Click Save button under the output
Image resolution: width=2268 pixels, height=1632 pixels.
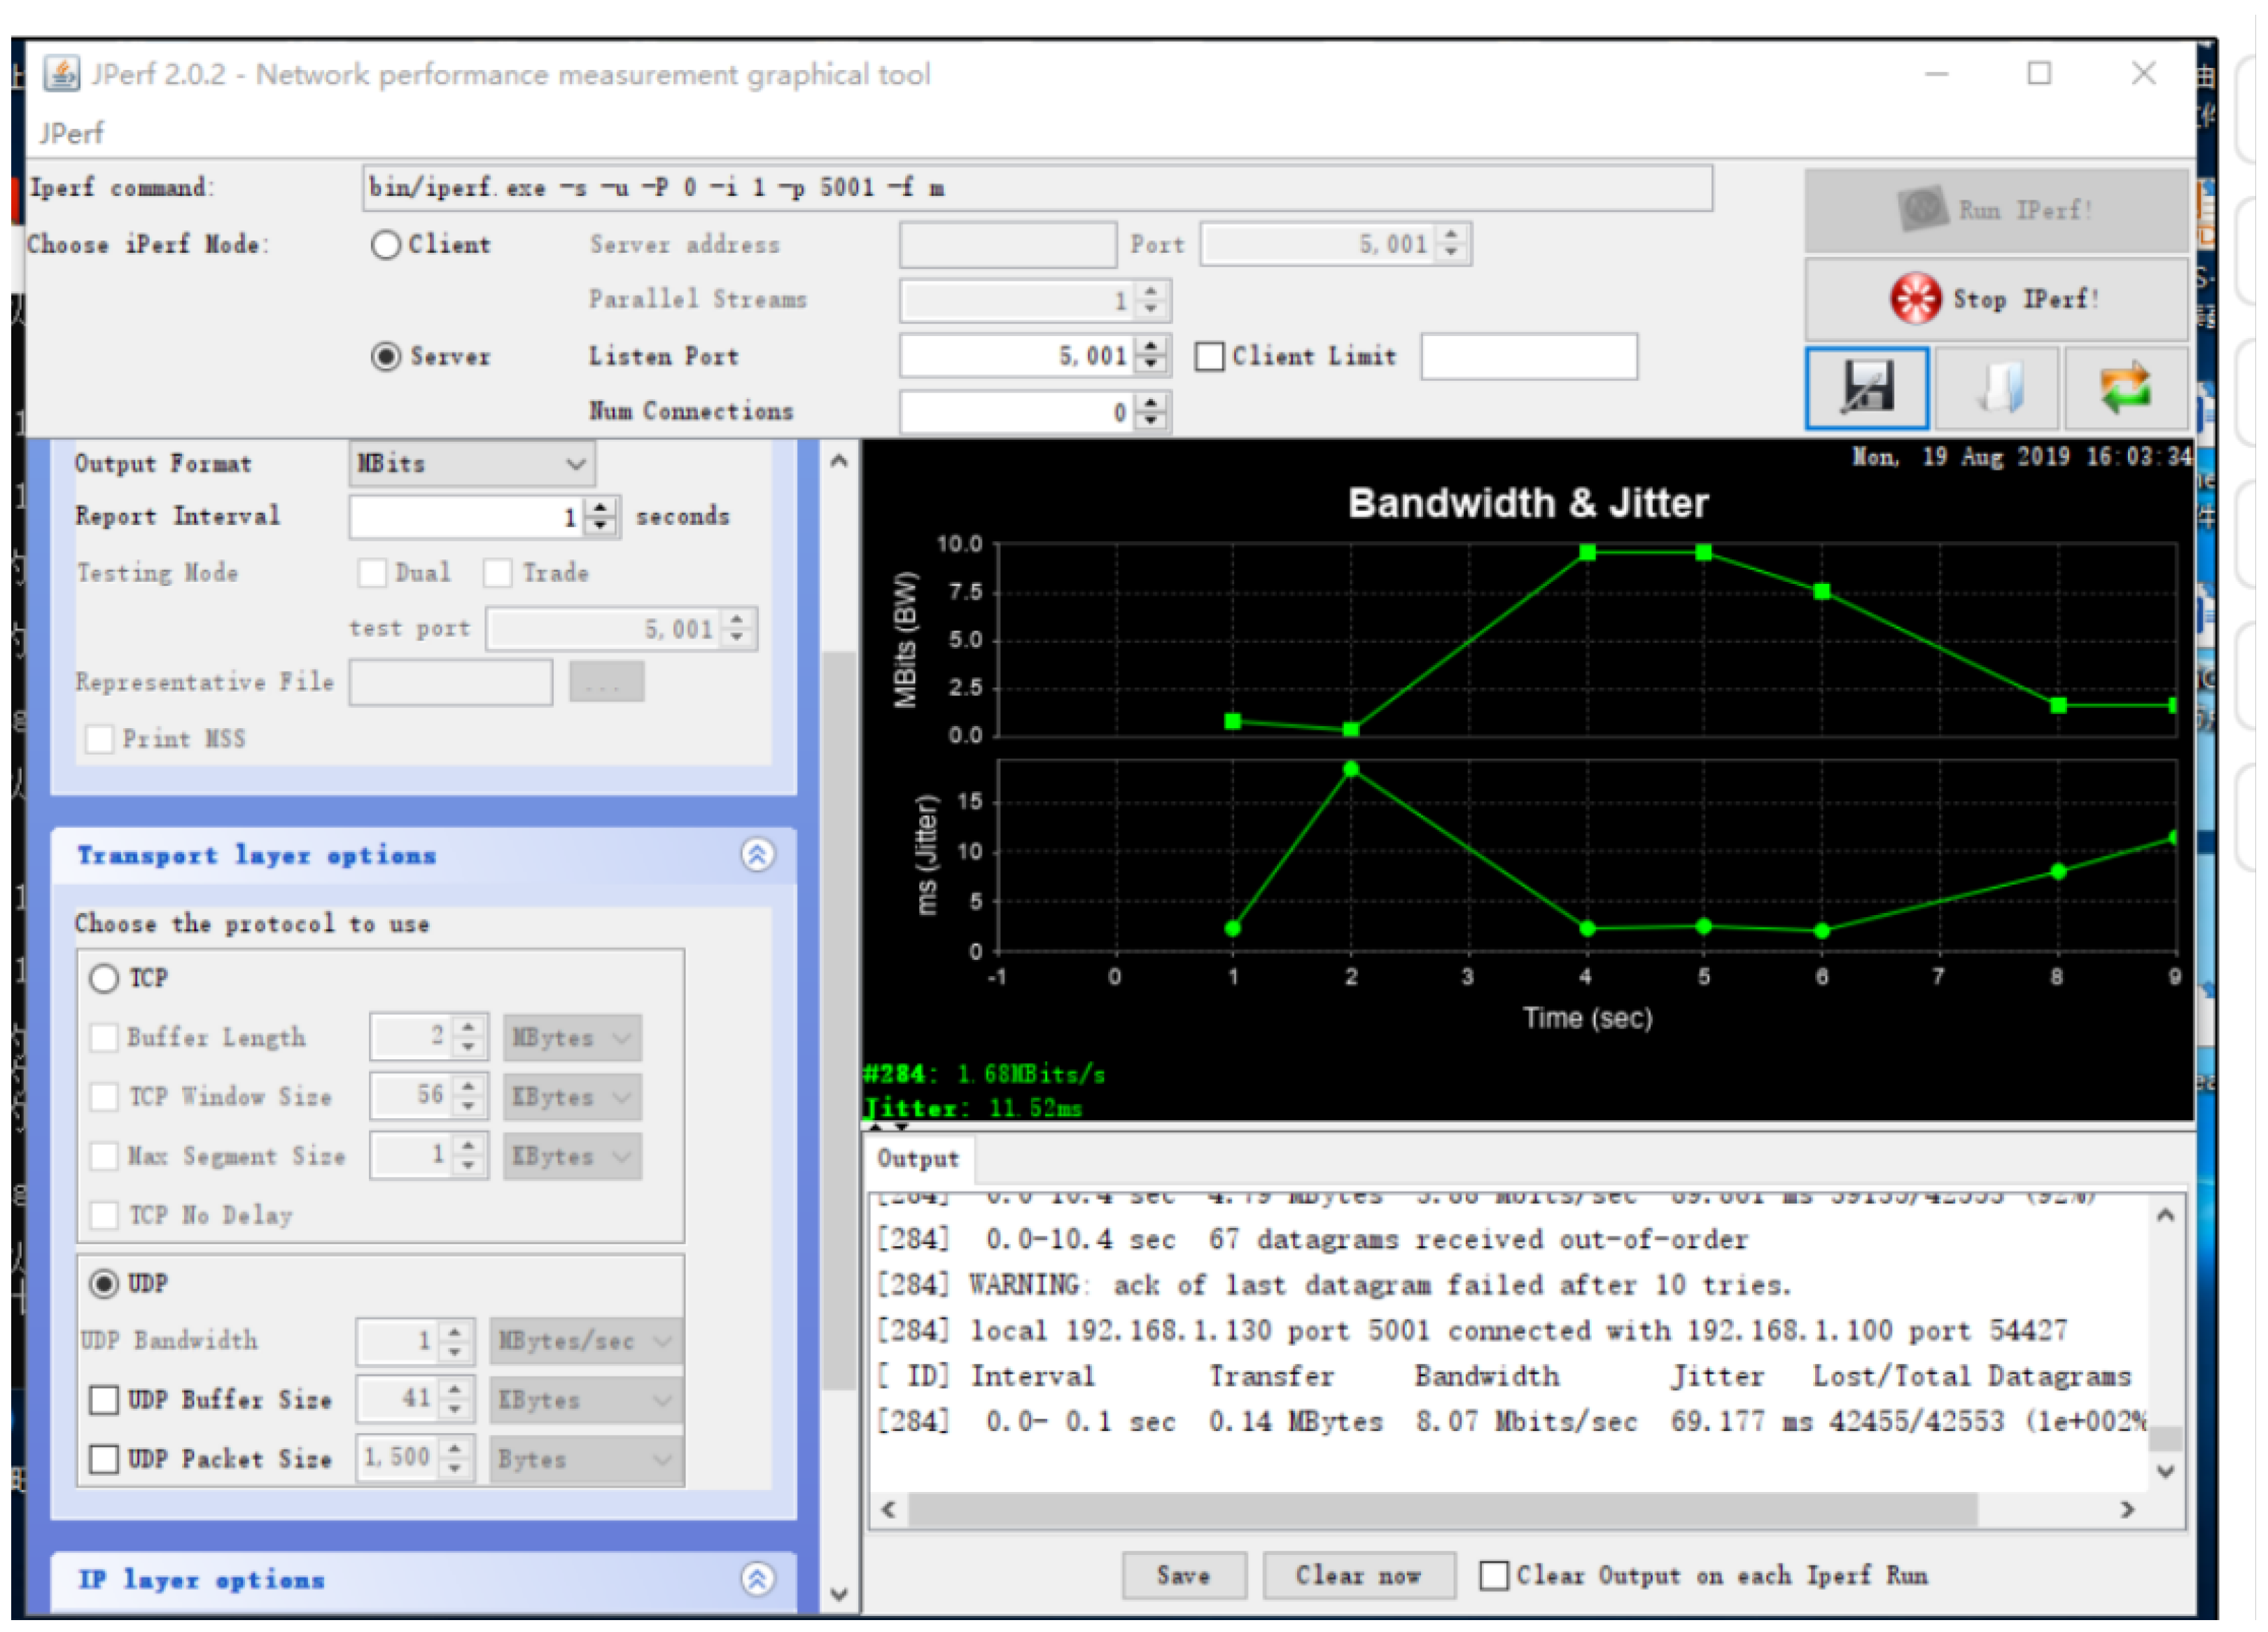(1184, 1575)
